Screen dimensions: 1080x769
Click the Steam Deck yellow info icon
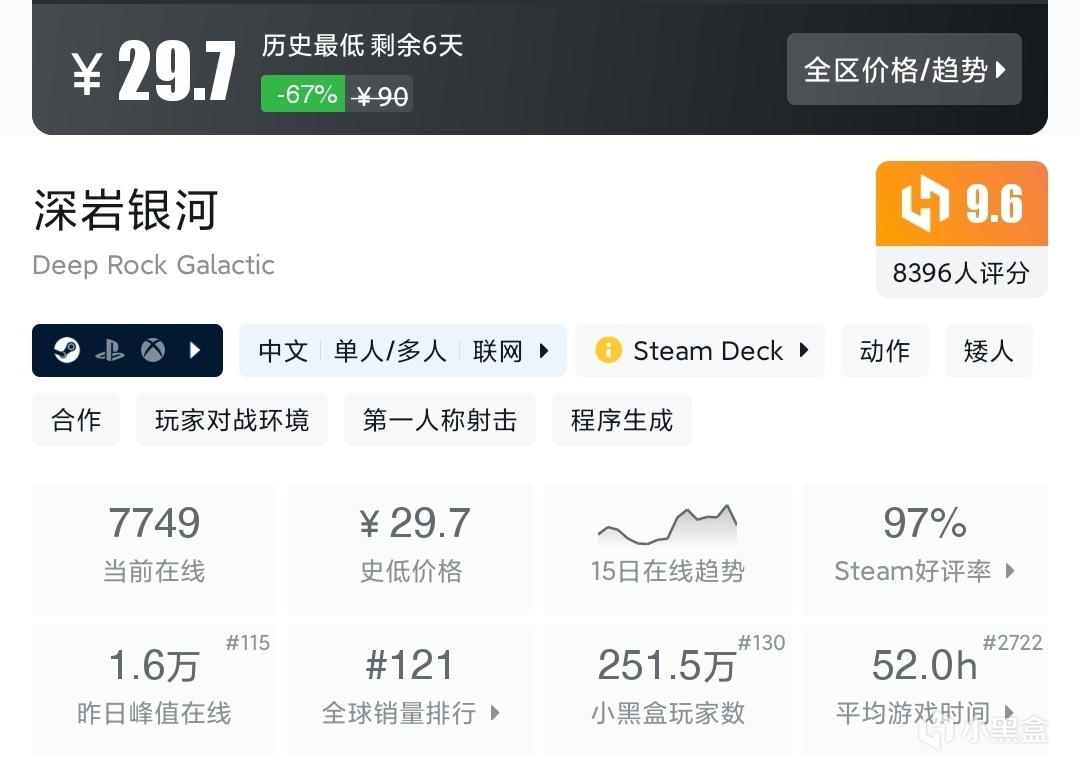click(608, 351)
